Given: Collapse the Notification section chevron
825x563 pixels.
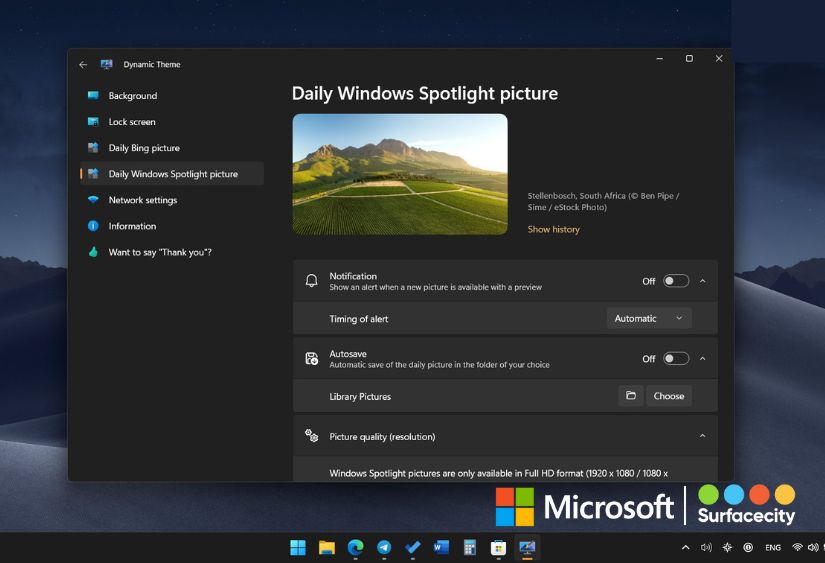Looking at the screenshot, I should pyautogui.click(x=703, y=281).
